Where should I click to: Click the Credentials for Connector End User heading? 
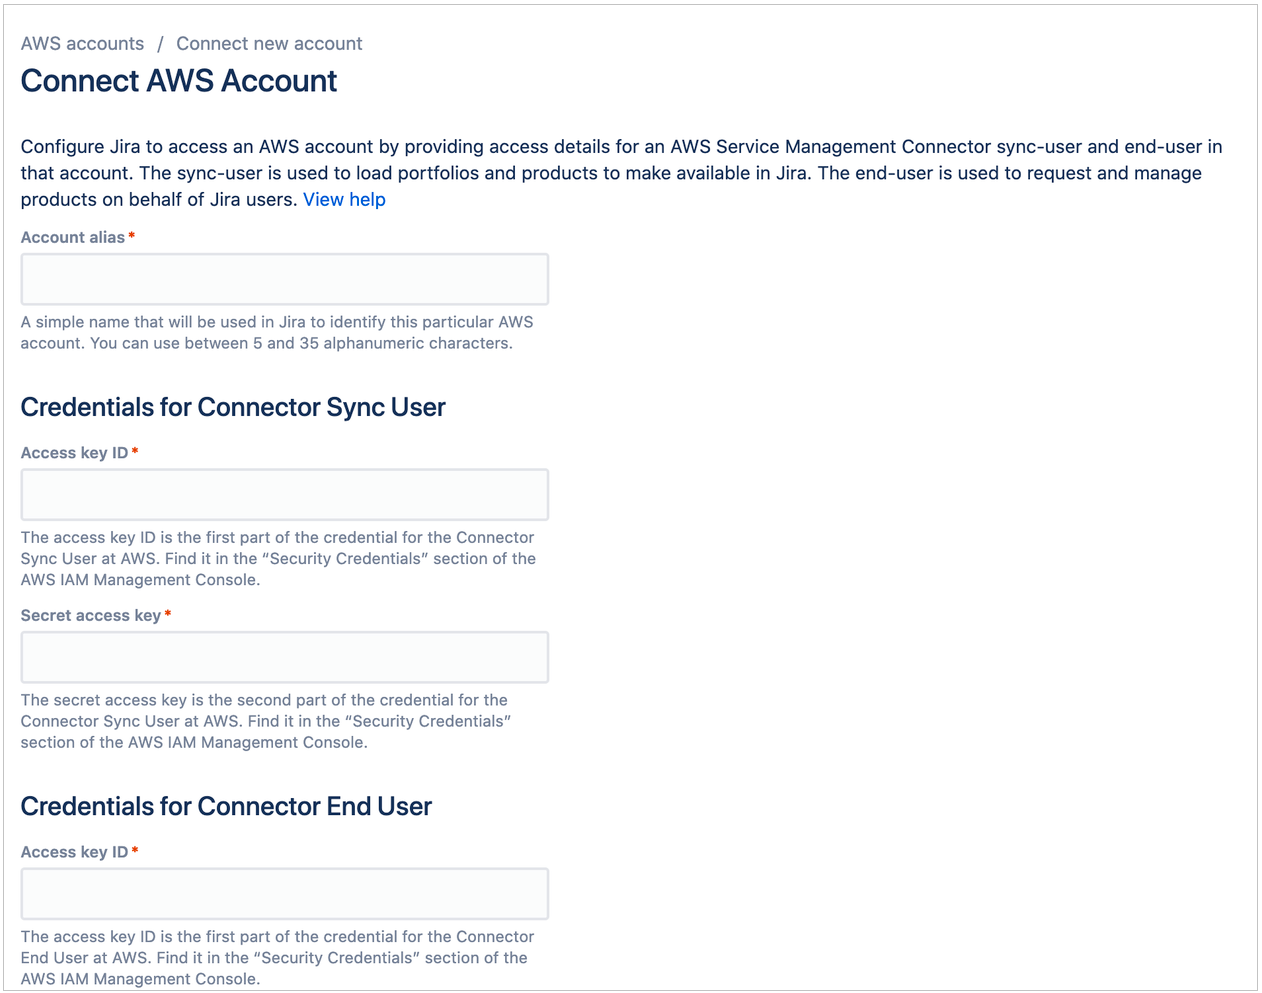click(225, 806)
